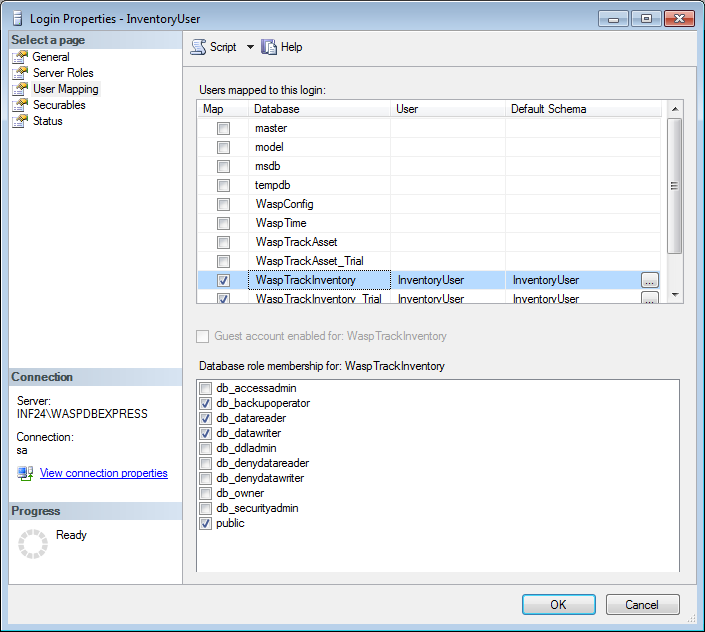
Task: Check the WaspTrackAsset map checkbox
Action: pos(223,242)
